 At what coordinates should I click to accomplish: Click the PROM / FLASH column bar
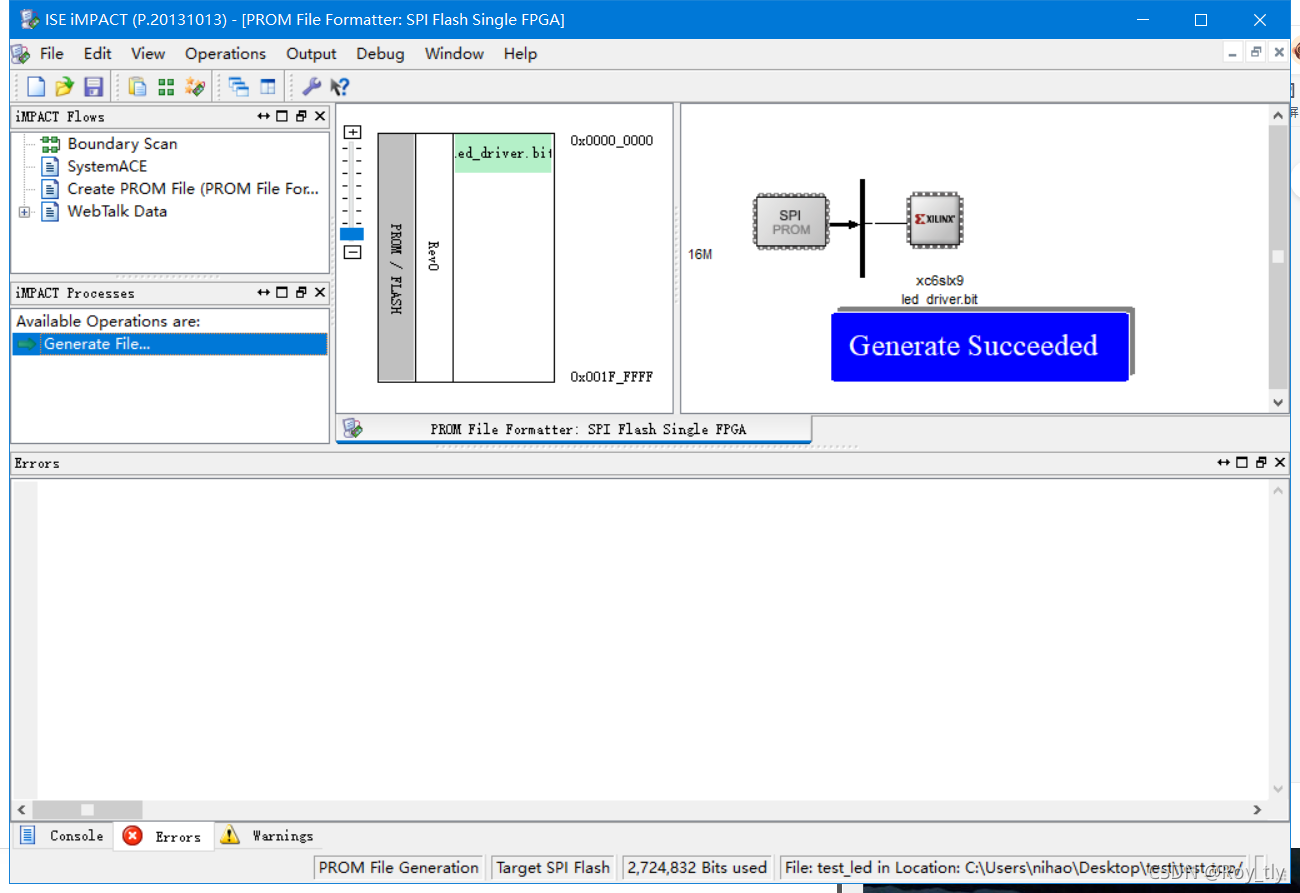396,258
